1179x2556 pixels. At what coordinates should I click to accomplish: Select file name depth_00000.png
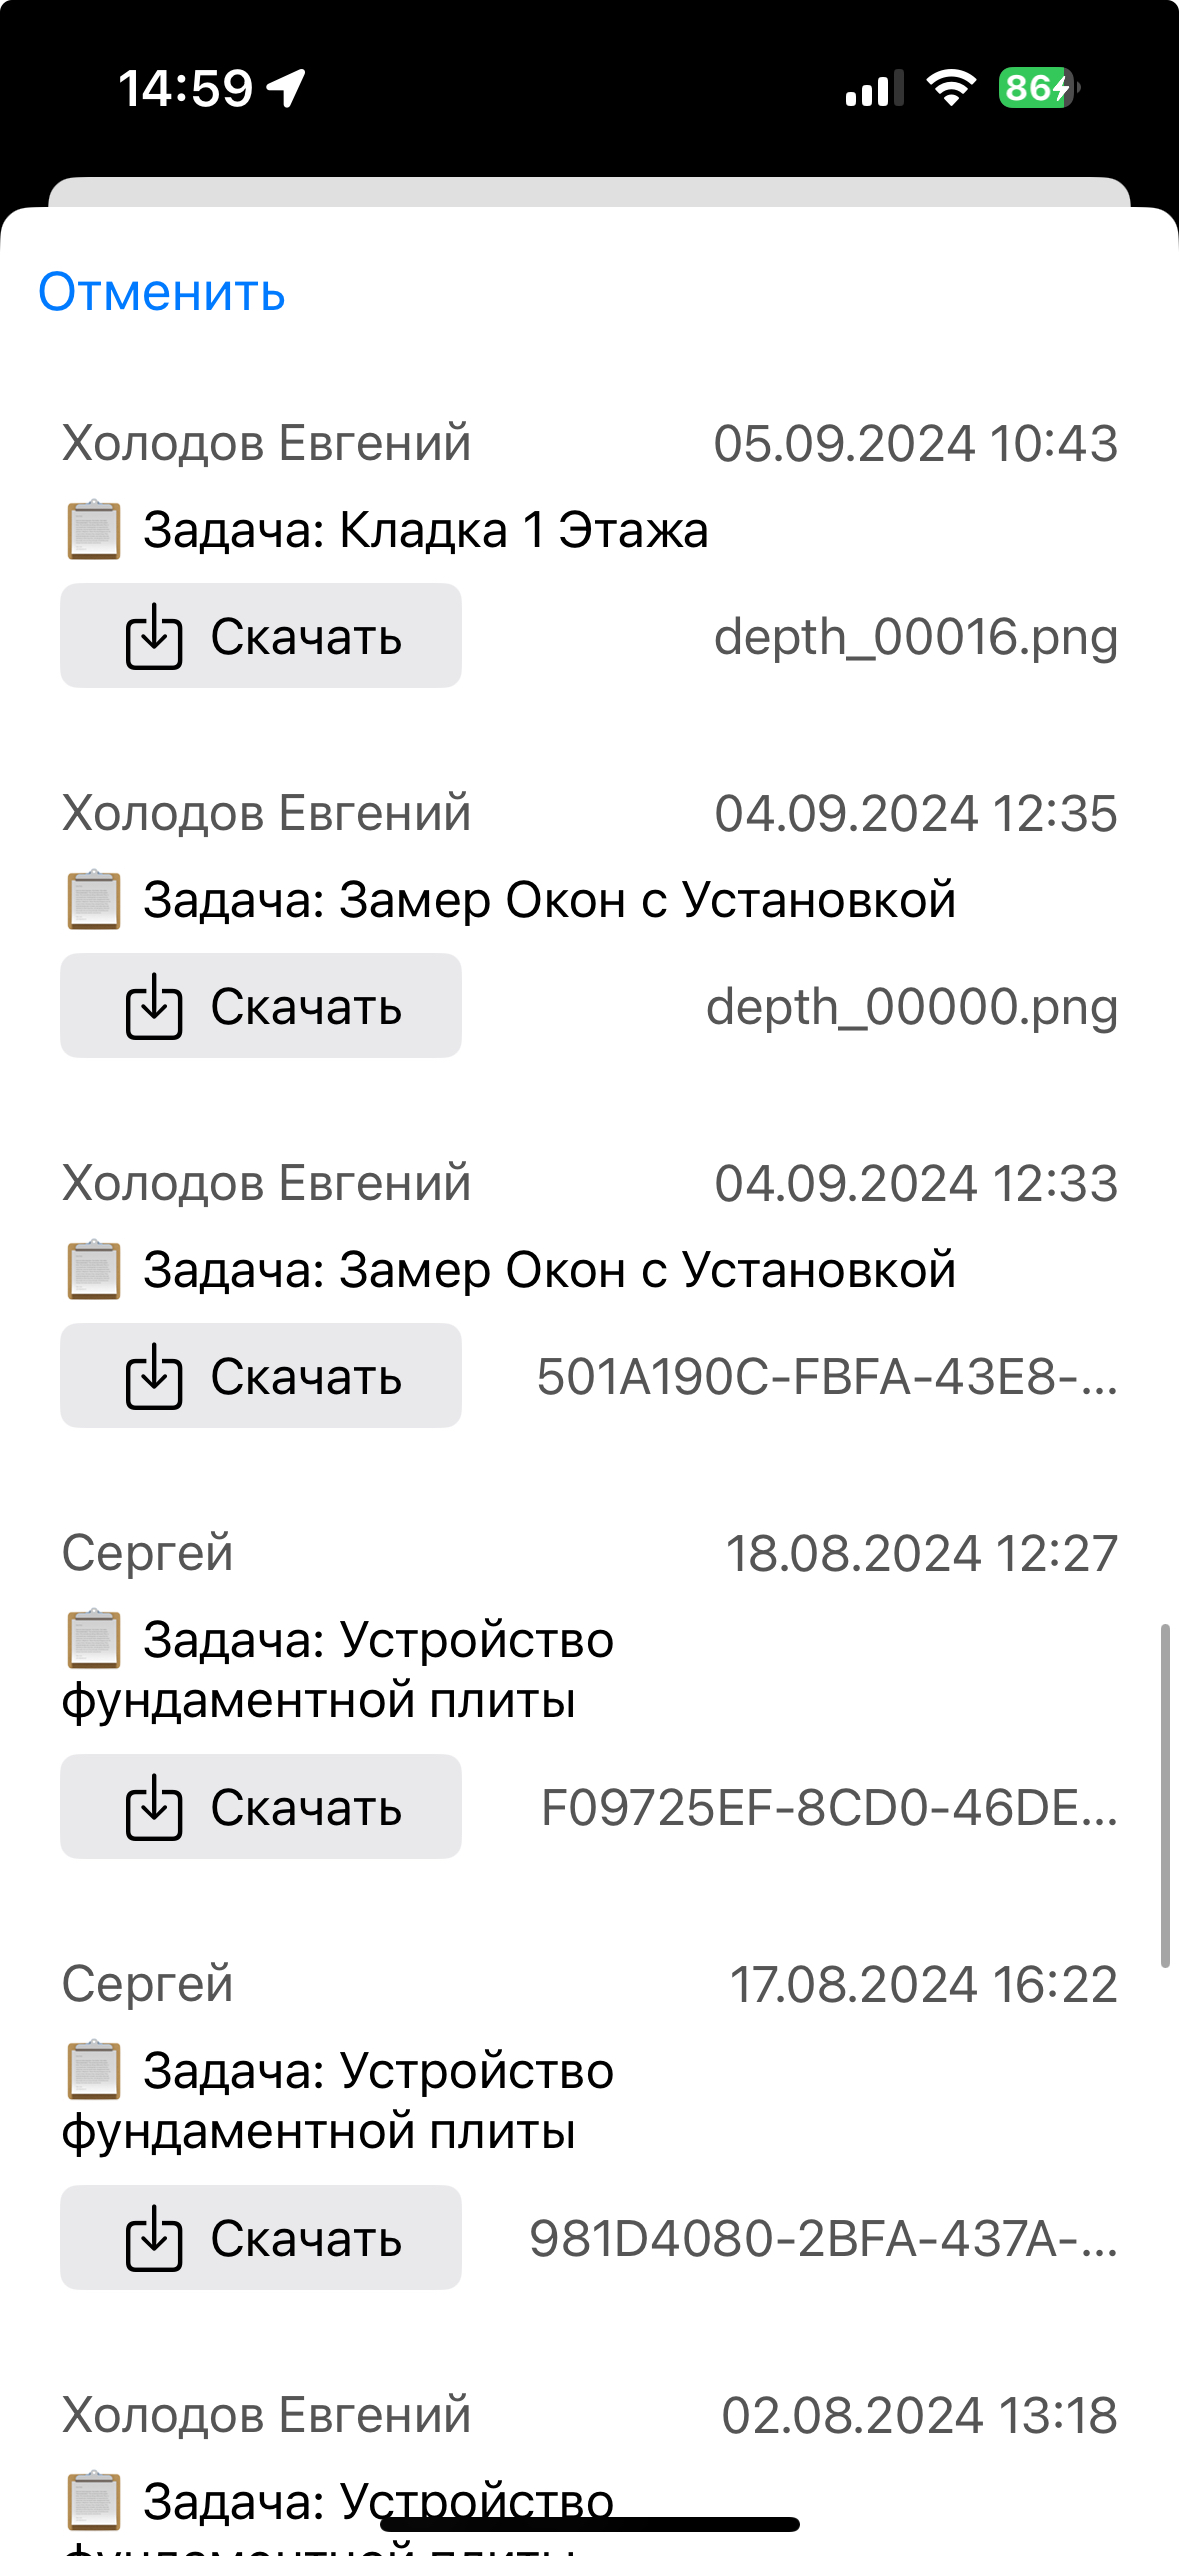pyautogui.click(x=912, y=1006)
